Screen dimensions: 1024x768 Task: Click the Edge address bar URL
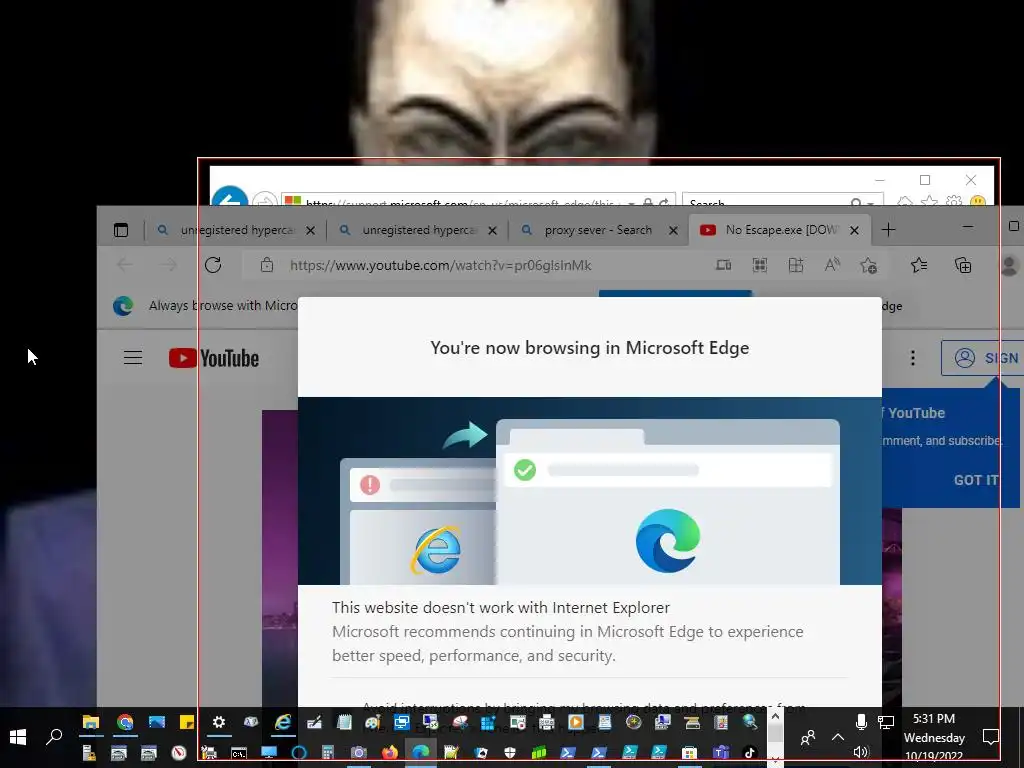point(441,265)
